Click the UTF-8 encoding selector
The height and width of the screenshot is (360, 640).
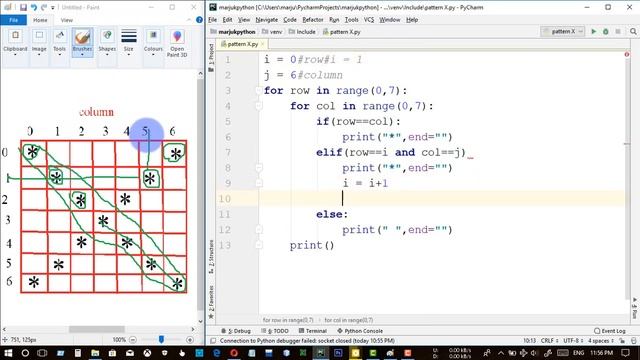pyautogui.click(x=573, y=340)
